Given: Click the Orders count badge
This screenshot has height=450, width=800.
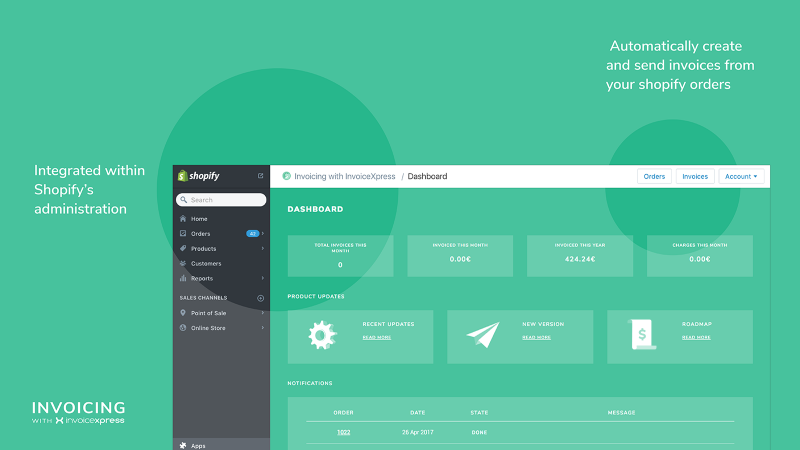Looking at the screenshot, I should pos(253,234).
